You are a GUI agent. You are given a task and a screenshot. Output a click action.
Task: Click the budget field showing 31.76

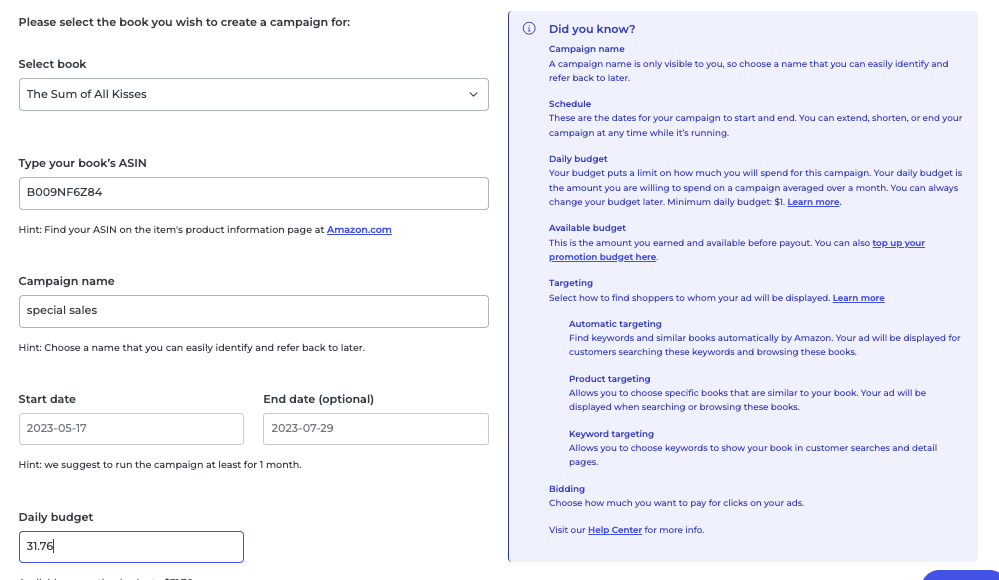tap(131, 547)
